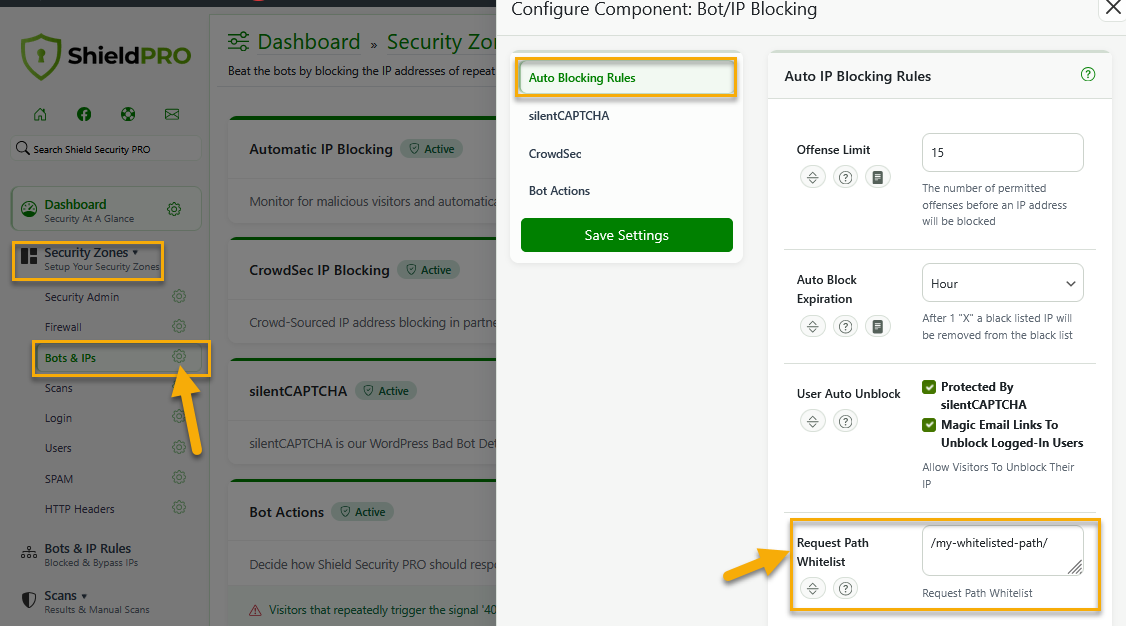Viewport: 1126px width, 626px height.
Task: Open the ShieldPRO home icon
Action: point(41,114)
